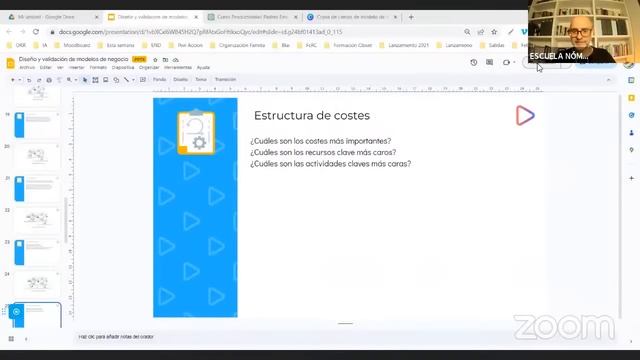Click the add comment toolbar icon
The height and width of the screenshot is (360, 640).
(143, 80)
